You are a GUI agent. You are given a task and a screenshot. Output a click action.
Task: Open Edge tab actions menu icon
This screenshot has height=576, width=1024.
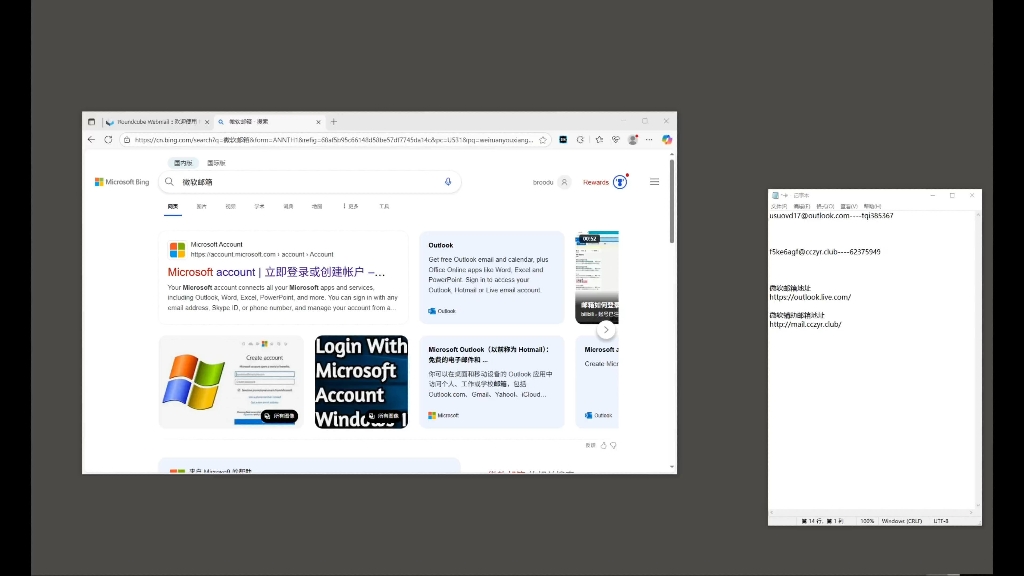pyautogui.click(x=91, y=121)
